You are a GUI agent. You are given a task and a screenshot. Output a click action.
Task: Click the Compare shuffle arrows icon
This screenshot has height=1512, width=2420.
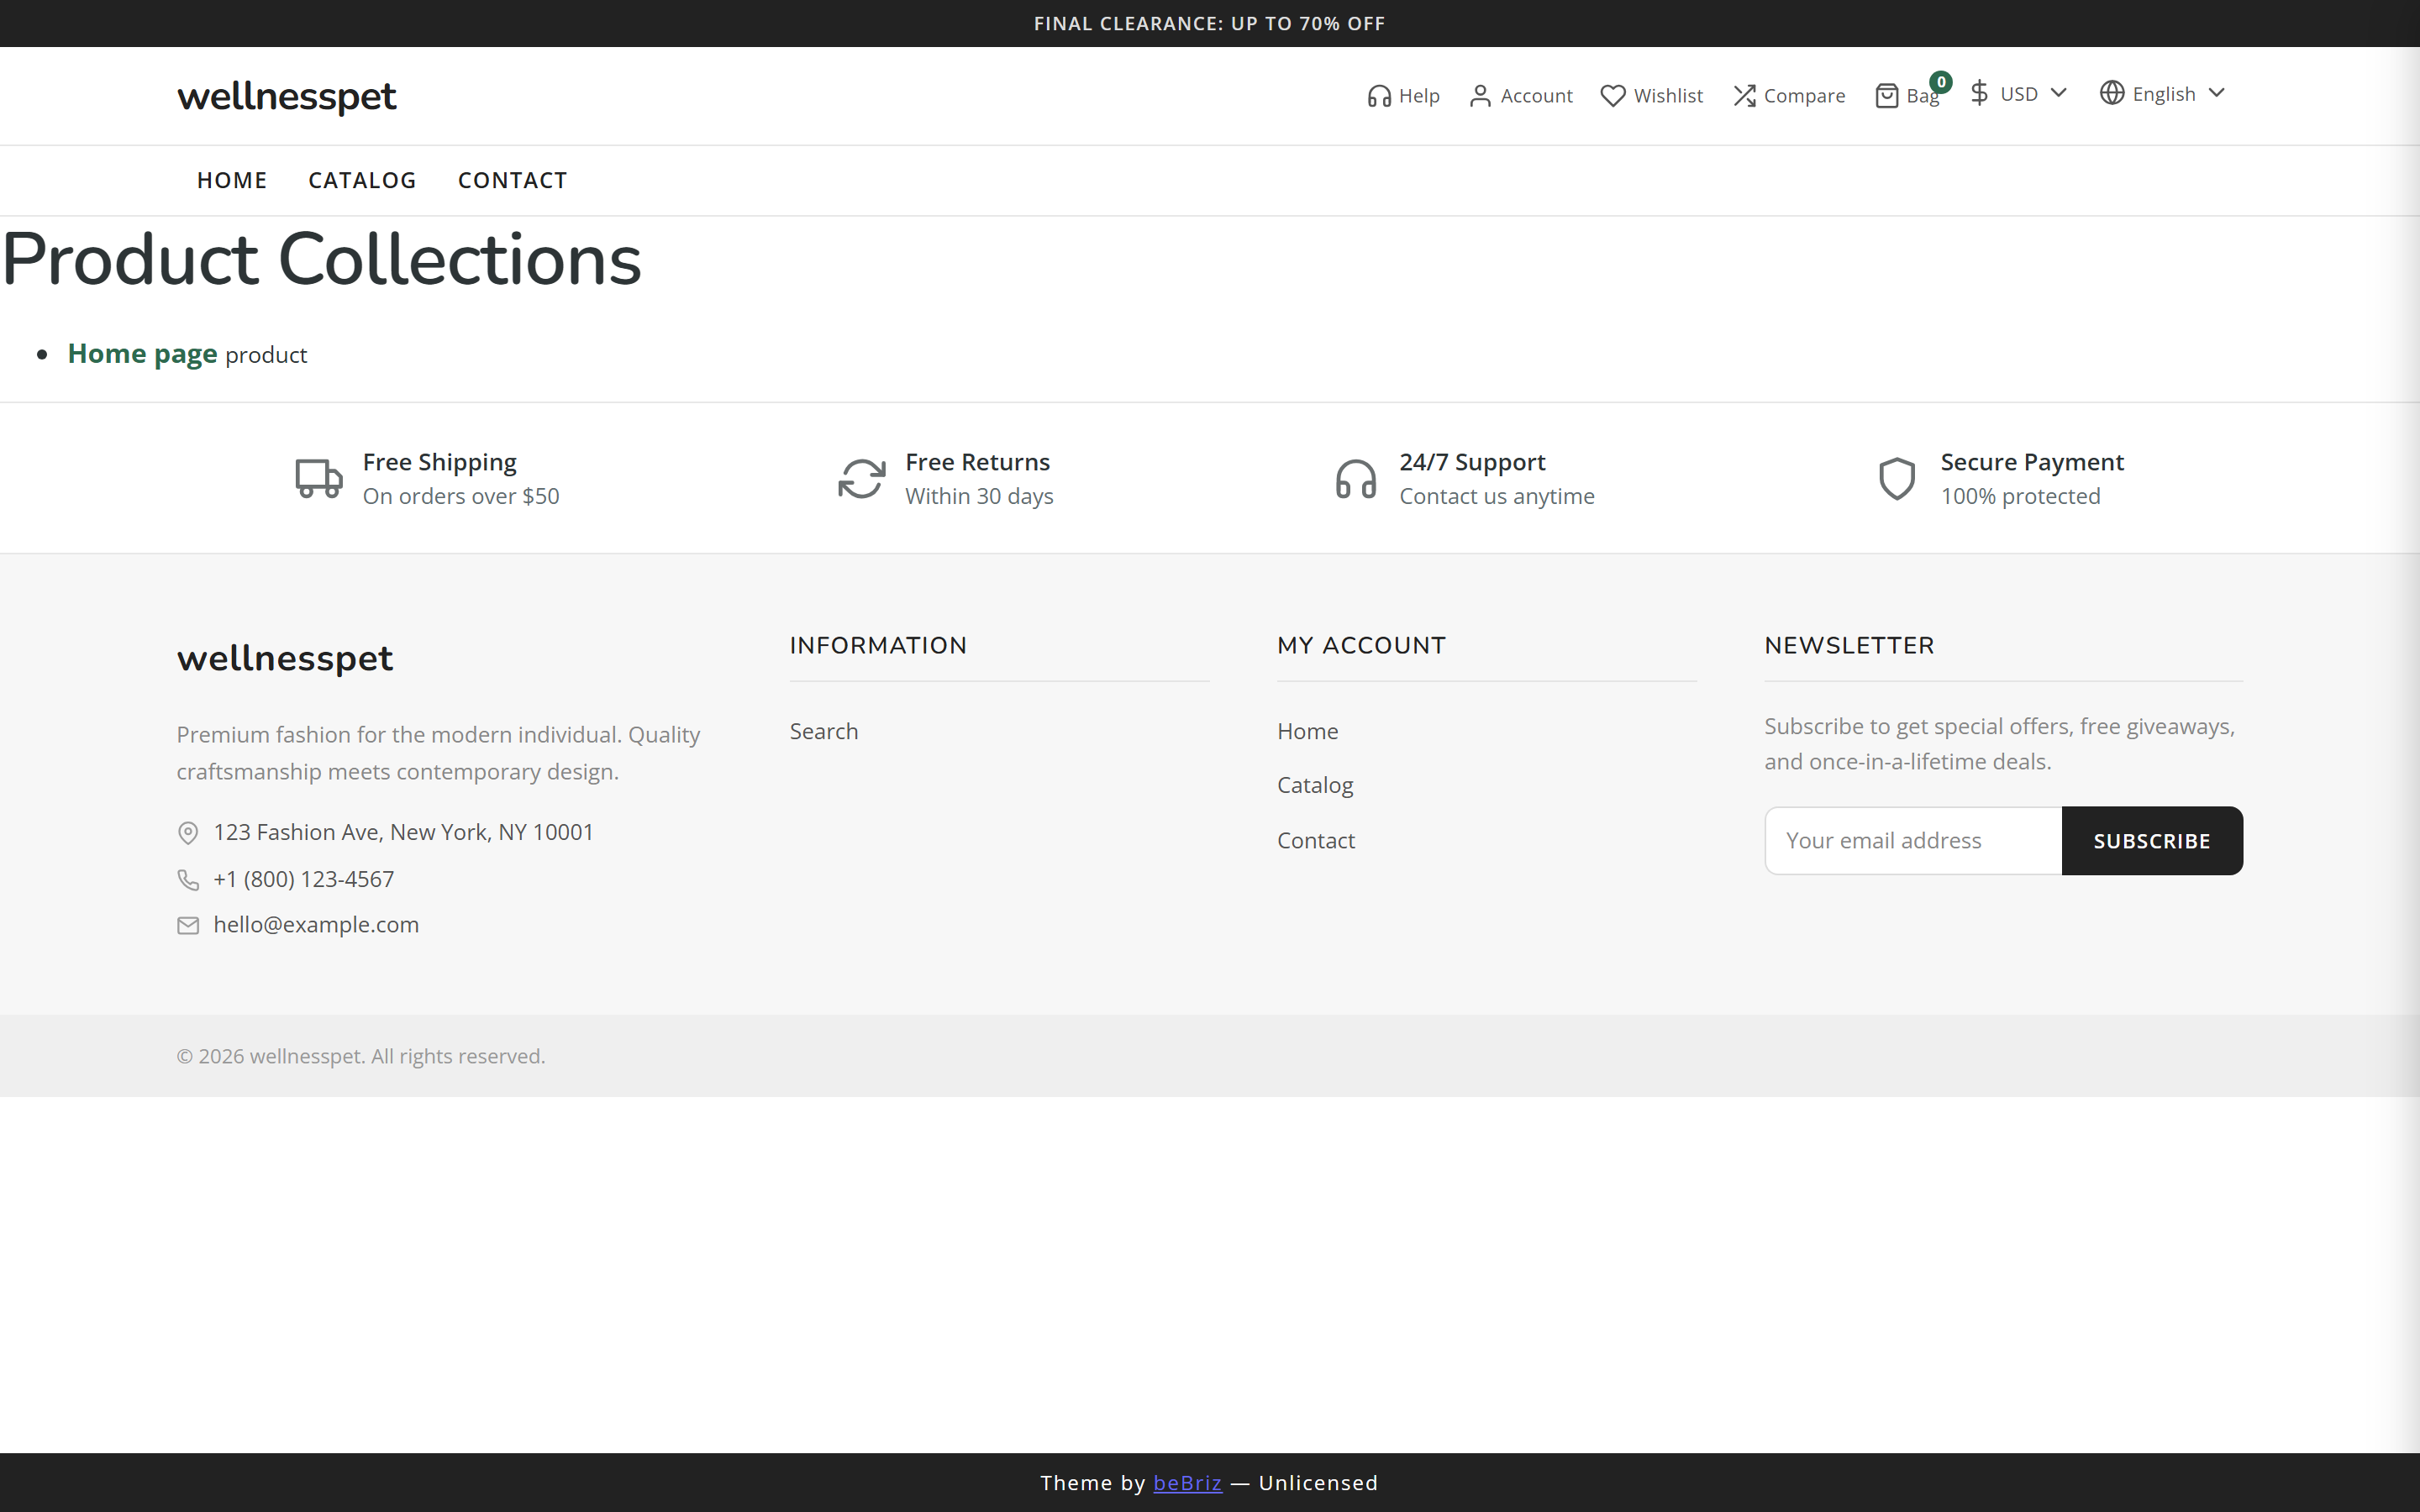pos(1744,96)
